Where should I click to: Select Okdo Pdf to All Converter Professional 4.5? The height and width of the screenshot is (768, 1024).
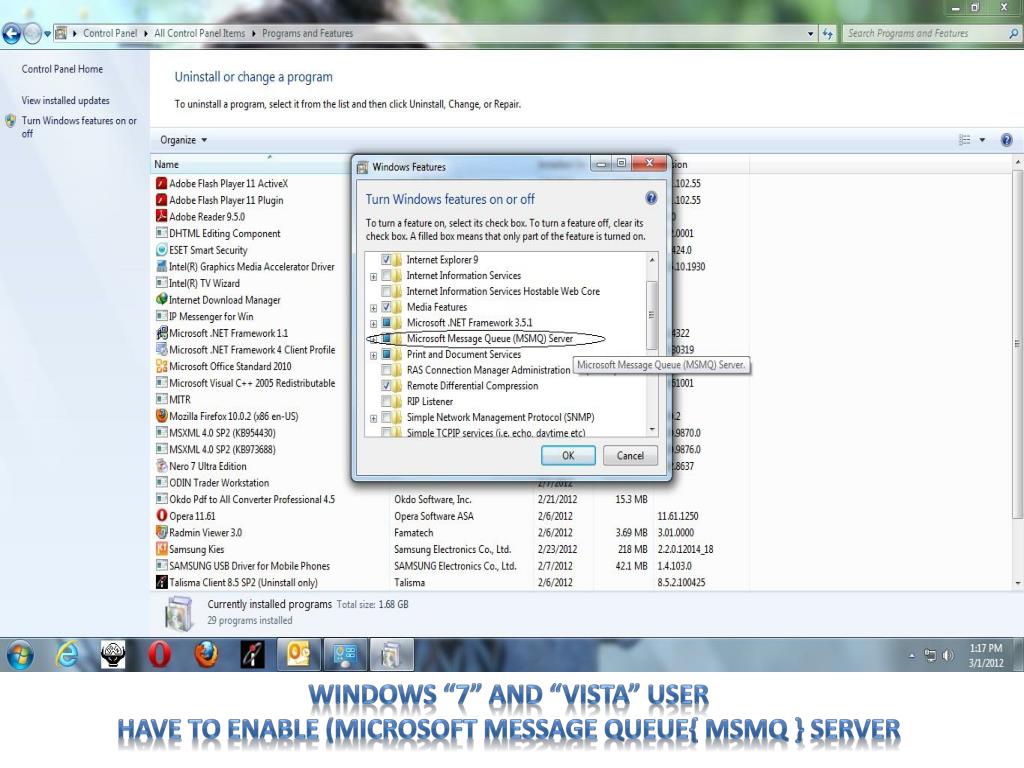251,499
